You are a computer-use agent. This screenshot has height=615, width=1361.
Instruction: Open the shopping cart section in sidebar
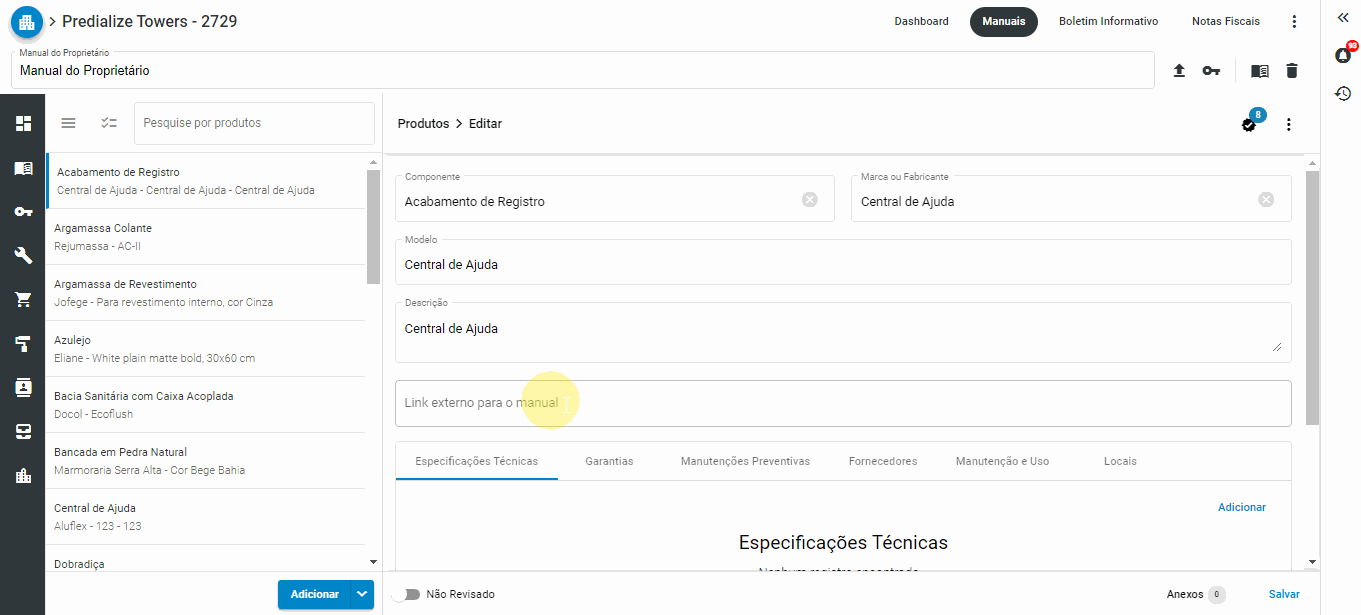point(22,299)
